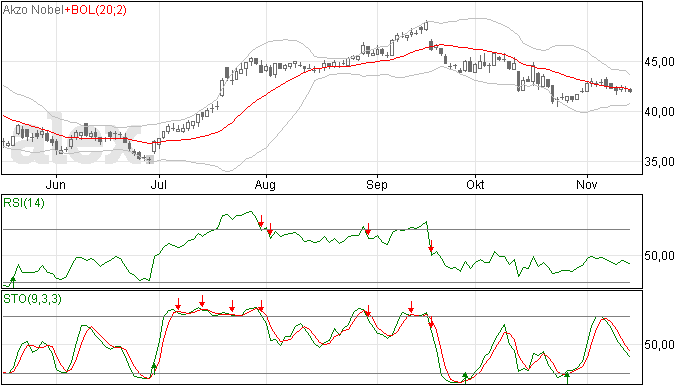Select the Aug label on the time axis
The width and height of the screenshot is (690, 387).
click(265, 185)
